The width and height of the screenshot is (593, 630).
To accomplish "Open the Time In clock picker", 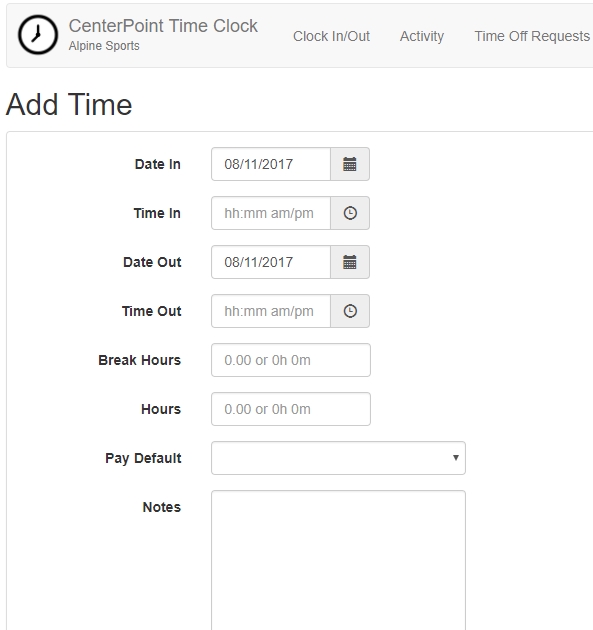I will click(x=350, y=213).
